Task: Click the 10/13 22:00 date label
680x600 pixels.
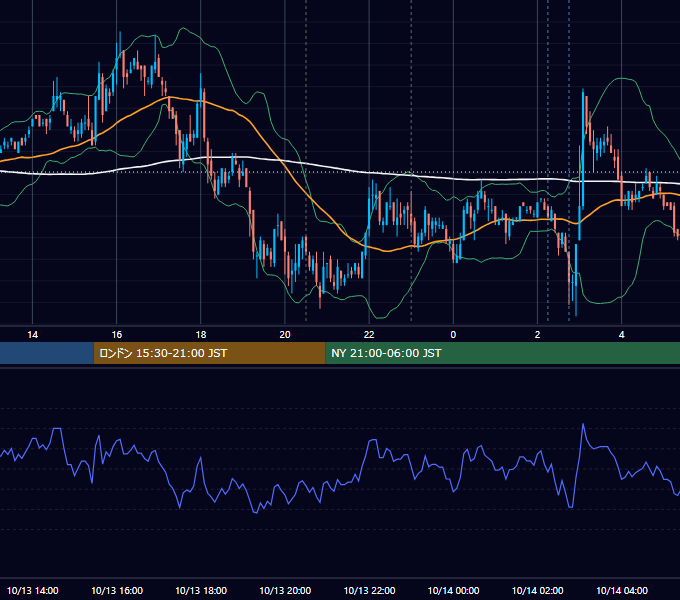Action: [369, 590]
